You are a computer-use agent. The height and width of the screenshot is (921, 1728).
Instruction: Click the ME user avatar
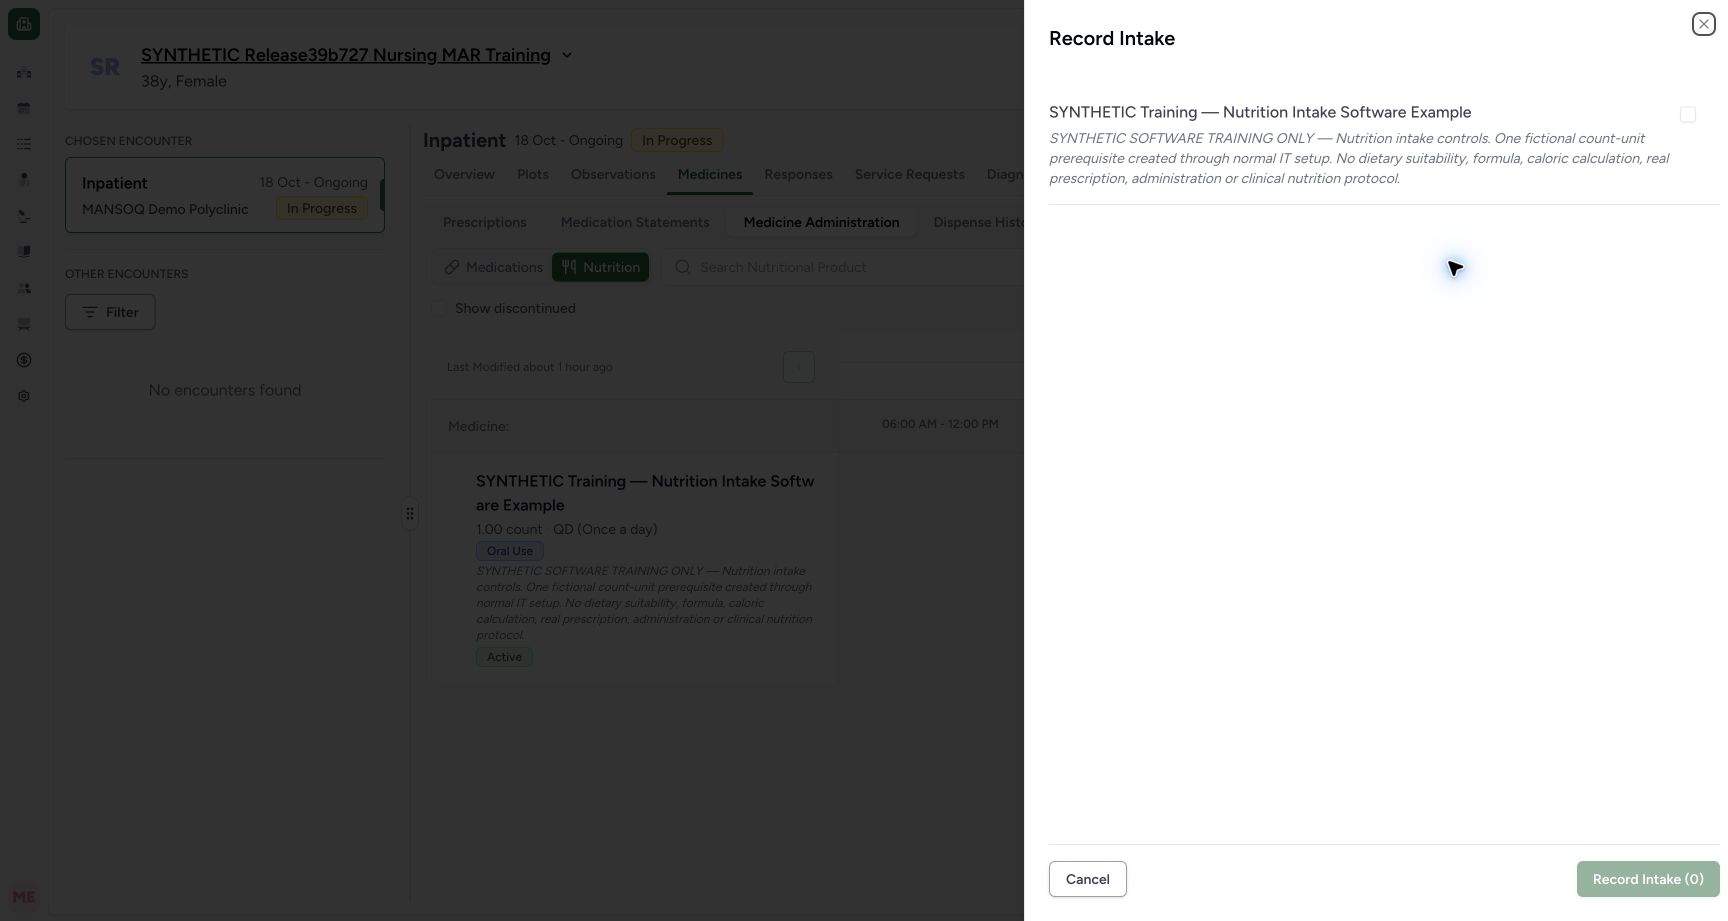click(24, 897)
